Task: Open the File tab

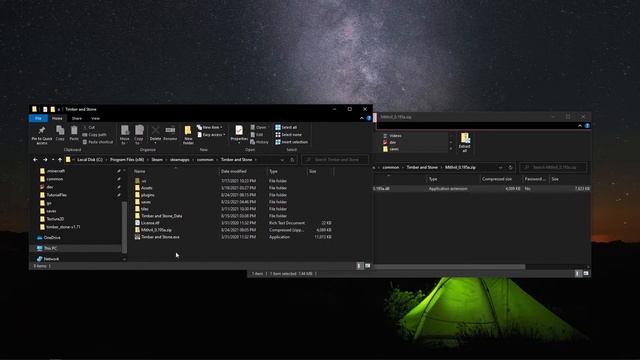Action: [x=38, y=118]
